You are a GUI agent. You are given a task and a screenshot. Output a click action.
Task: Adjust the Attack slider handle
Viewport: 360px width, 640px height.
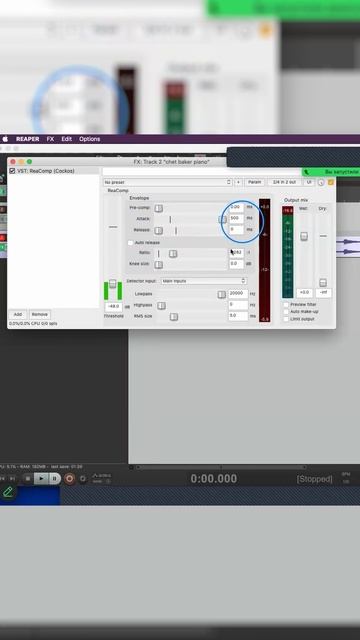click(x=223, y=219)
